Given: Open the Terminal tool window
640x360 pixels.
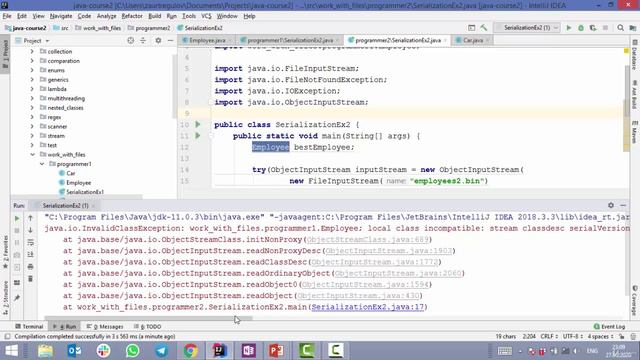Looking at the screenshot, I should coord(29,327).
